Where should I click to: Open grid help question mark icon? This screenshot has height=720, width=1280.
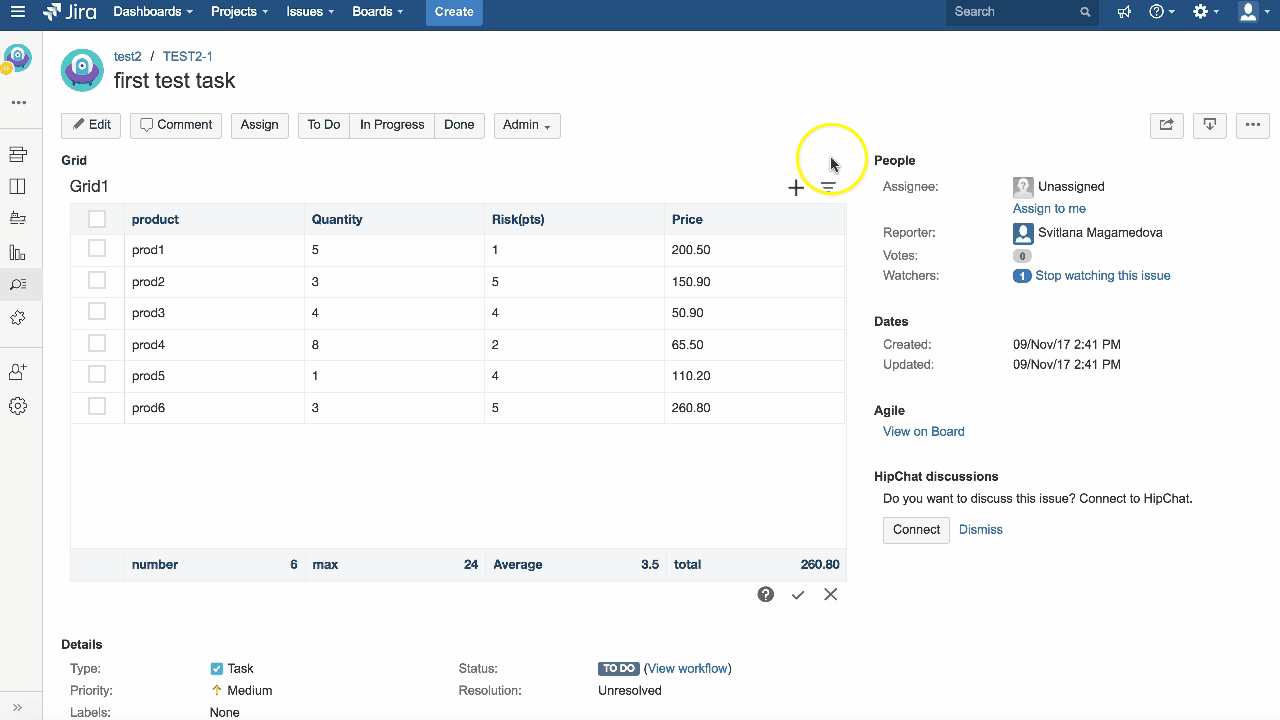tap(766, 594)
